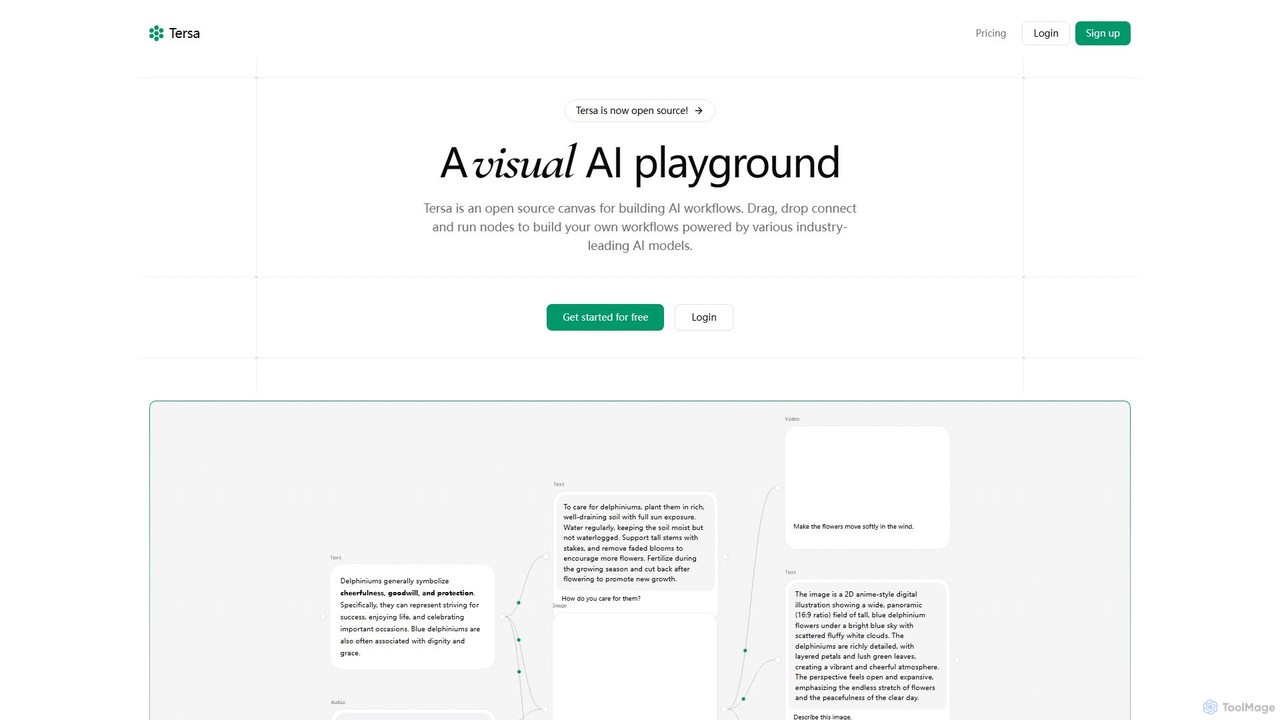
Task: Click 'Make the flowers move softly in the wind.'
Action: point(853,526)
